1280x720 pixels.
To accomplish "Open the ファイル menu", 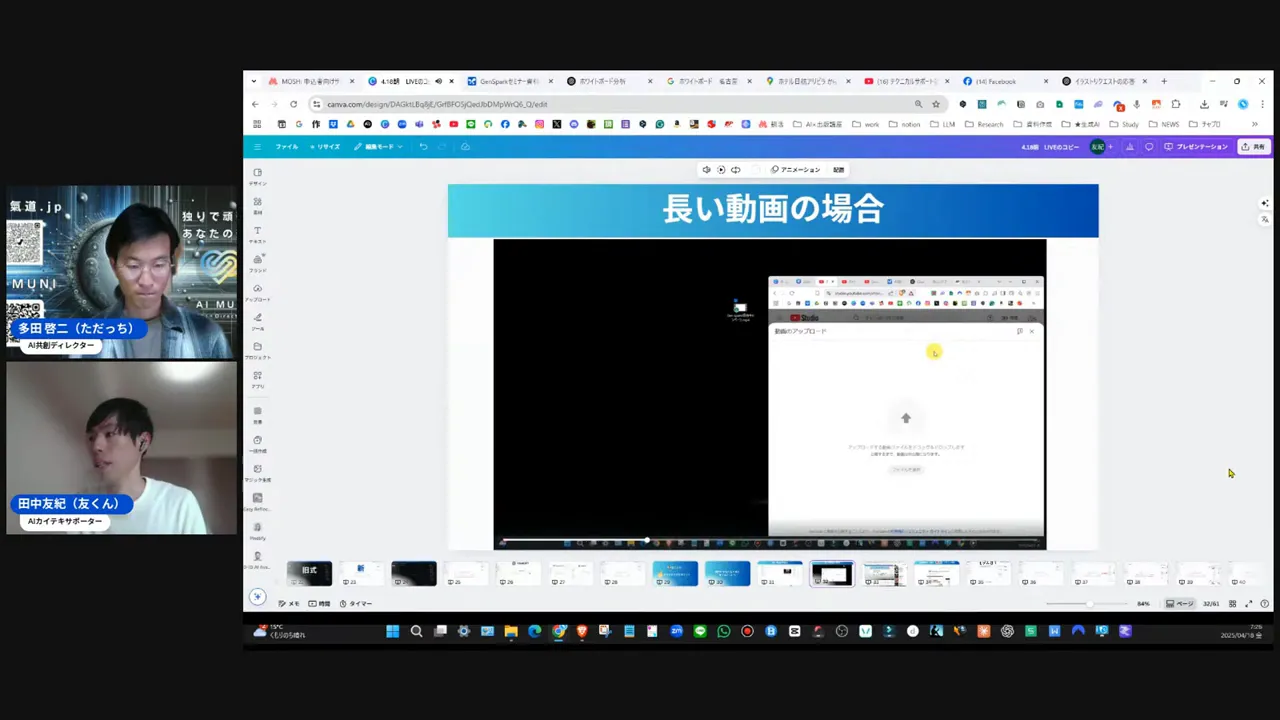I will coord(287,146).
